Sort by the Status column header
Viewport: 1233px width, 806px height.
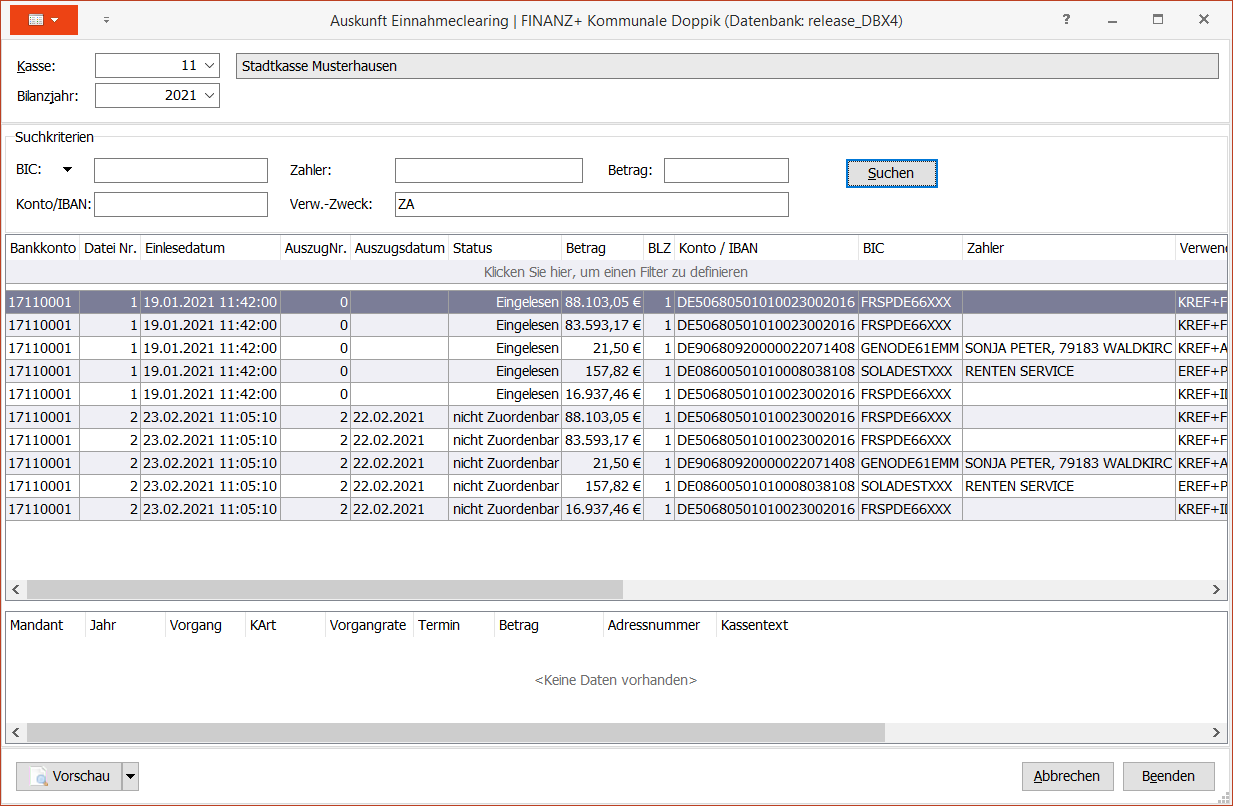coord(505,248)
